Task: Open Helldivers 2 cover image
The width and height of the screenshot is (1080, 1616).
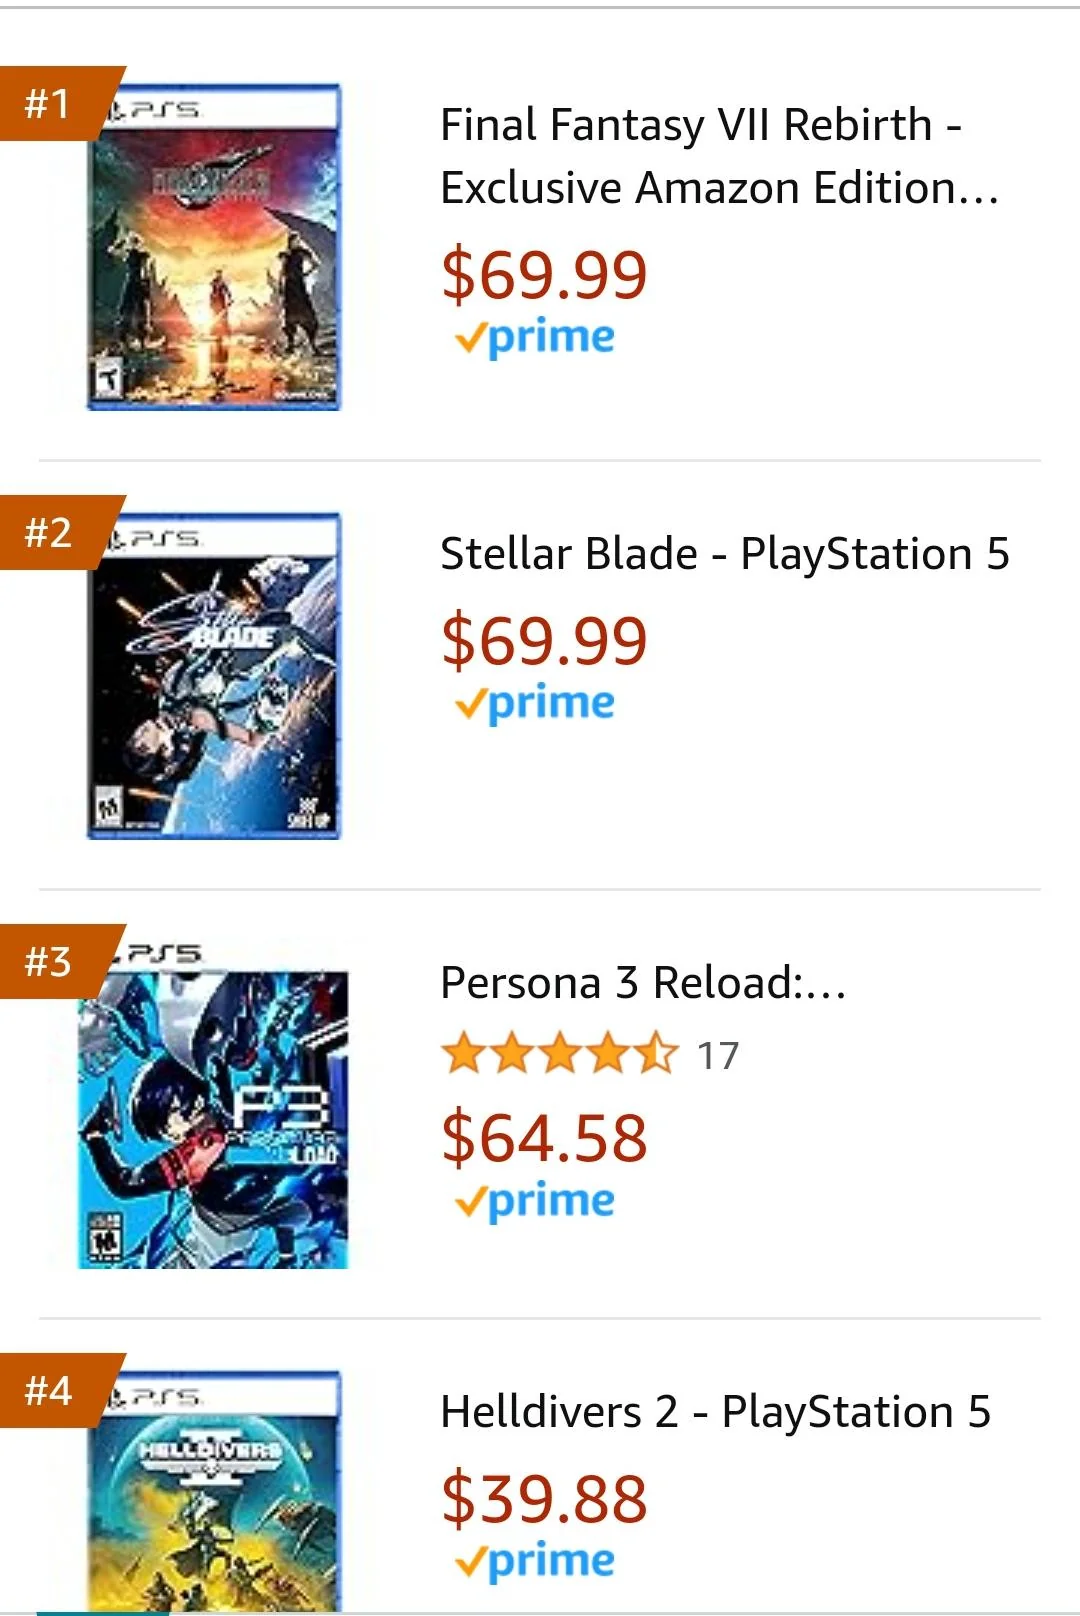Action: (214, 1491)
